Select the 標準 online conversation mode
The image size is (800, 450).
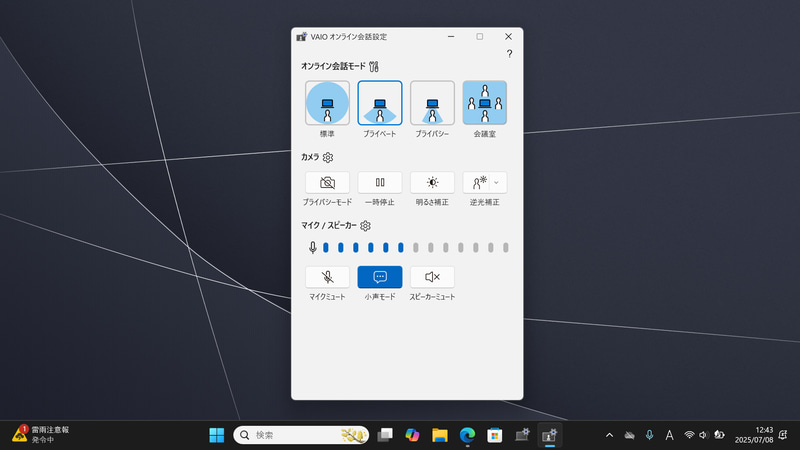coord(327,103)
